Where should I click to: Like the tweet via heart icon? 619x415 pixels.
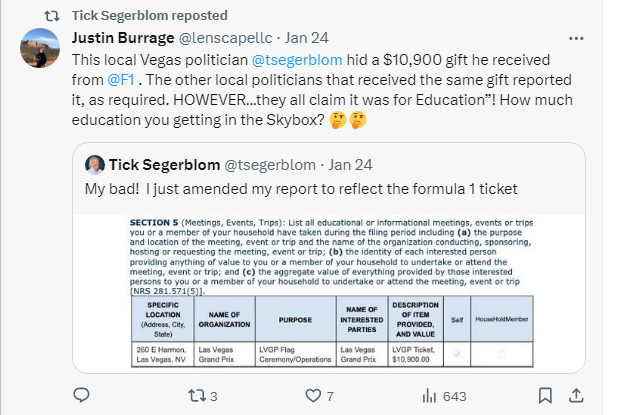(x=312, y=396)
